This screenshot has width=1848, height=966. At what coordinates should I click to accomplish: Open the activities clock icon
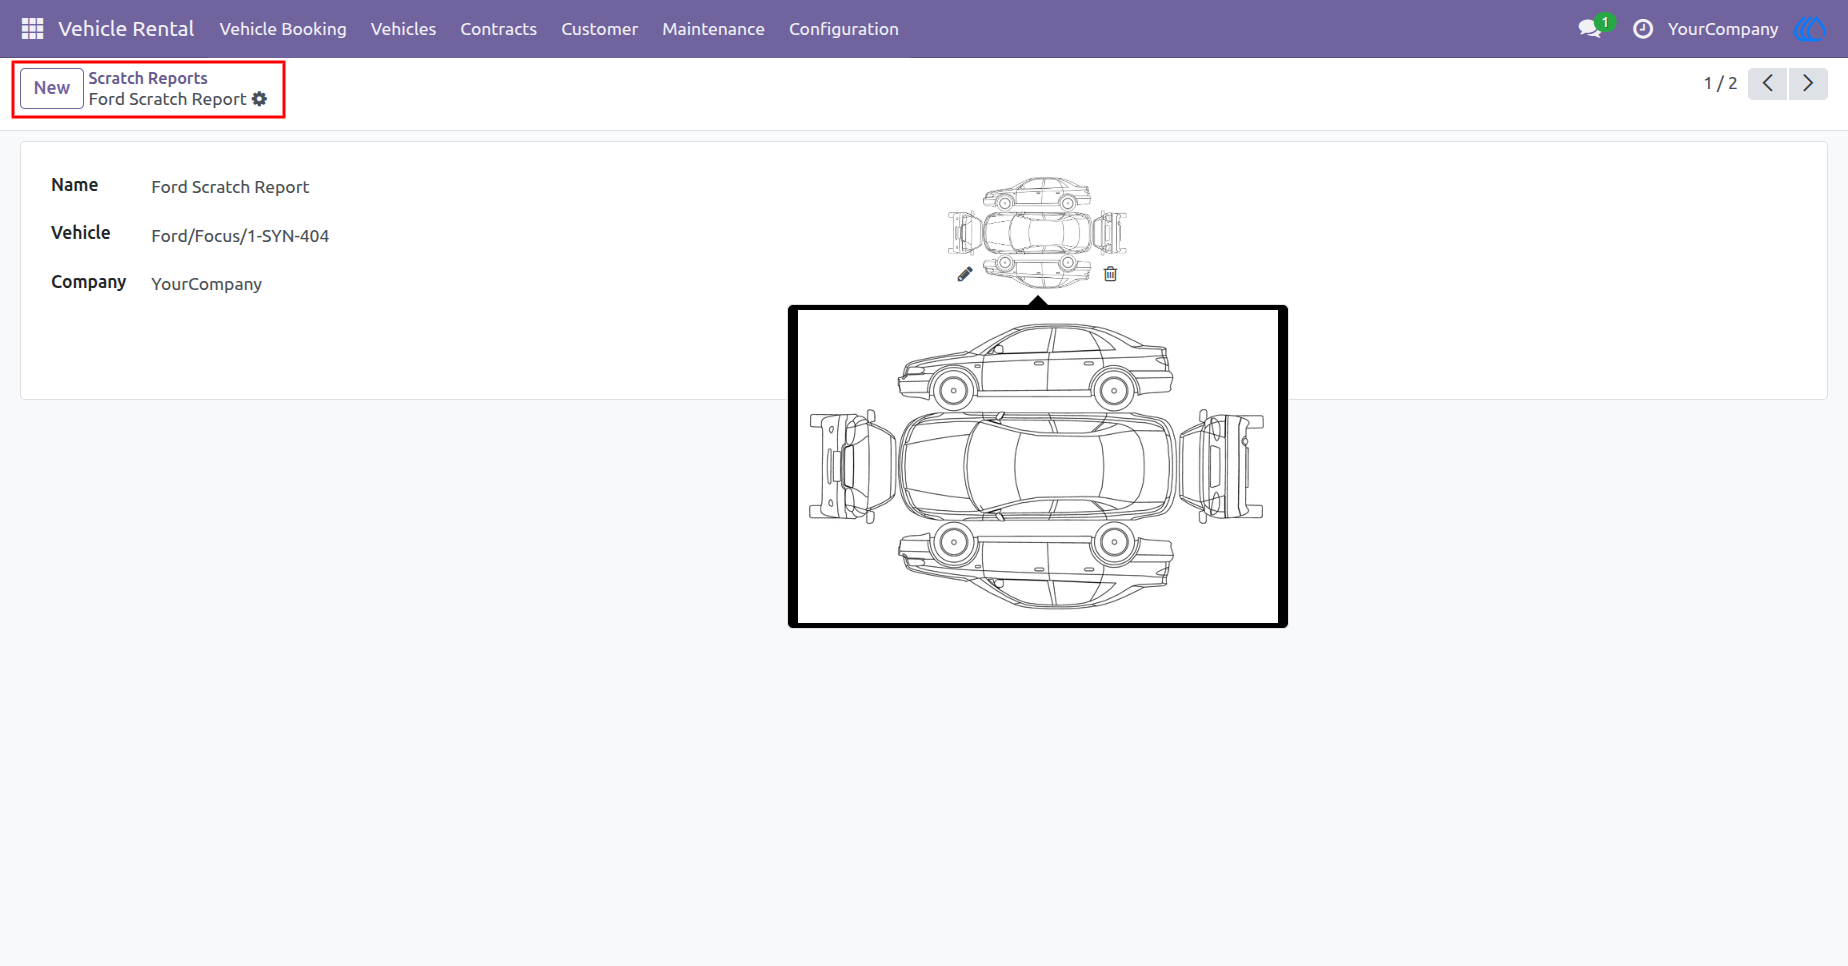point(1643,29)
